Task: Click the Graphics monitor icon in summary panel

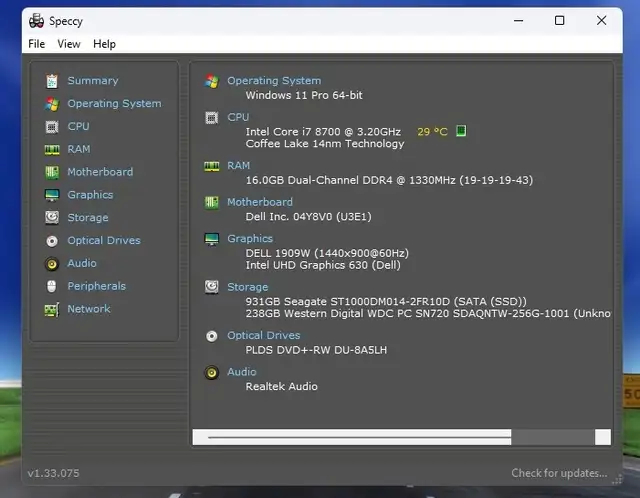Action: coord(211,239)
